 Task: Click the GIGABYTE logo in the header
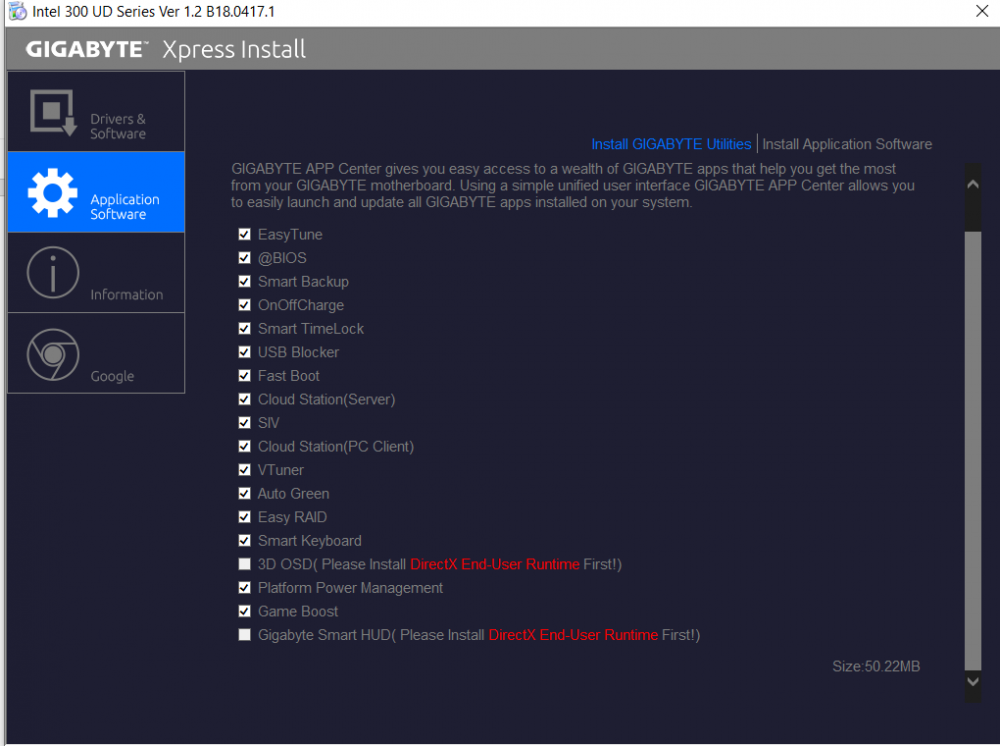coord(87,49)
